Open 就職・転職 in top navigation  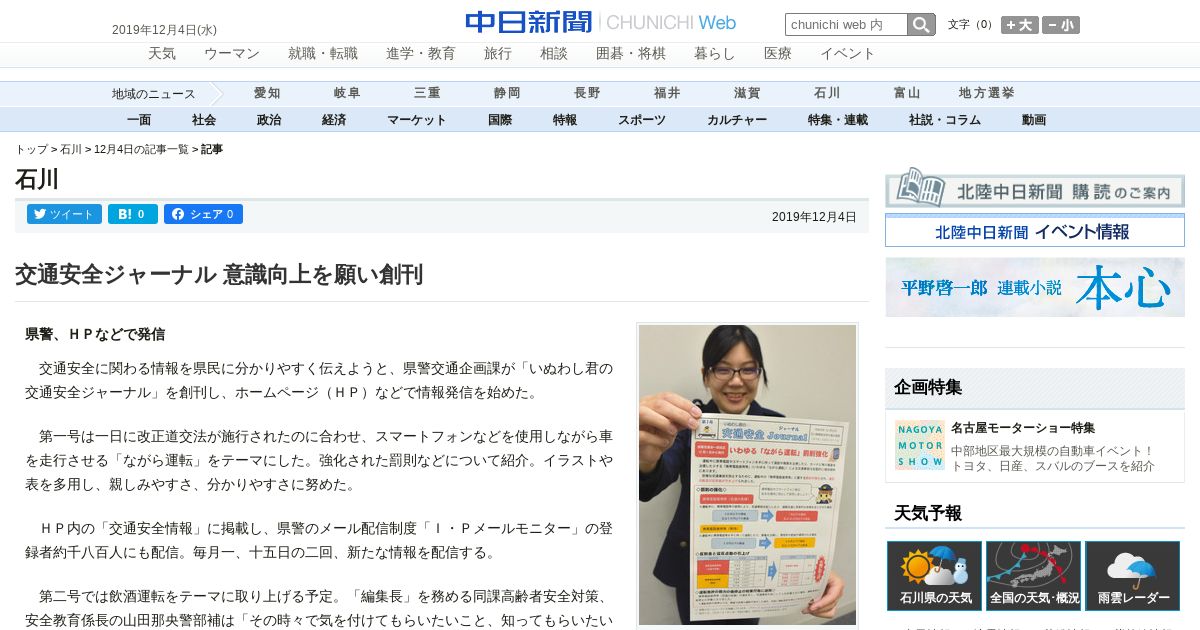(323, 54)
